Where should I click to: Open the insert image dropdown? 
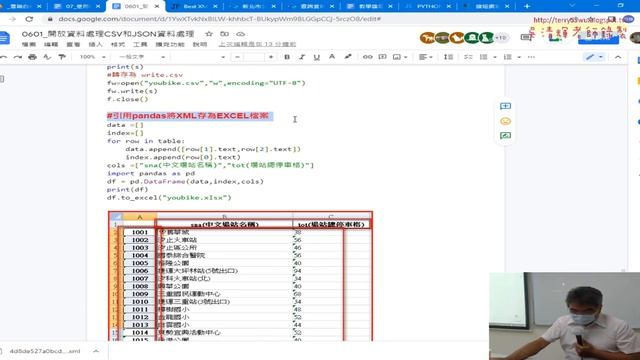click(x=400, y=57)
